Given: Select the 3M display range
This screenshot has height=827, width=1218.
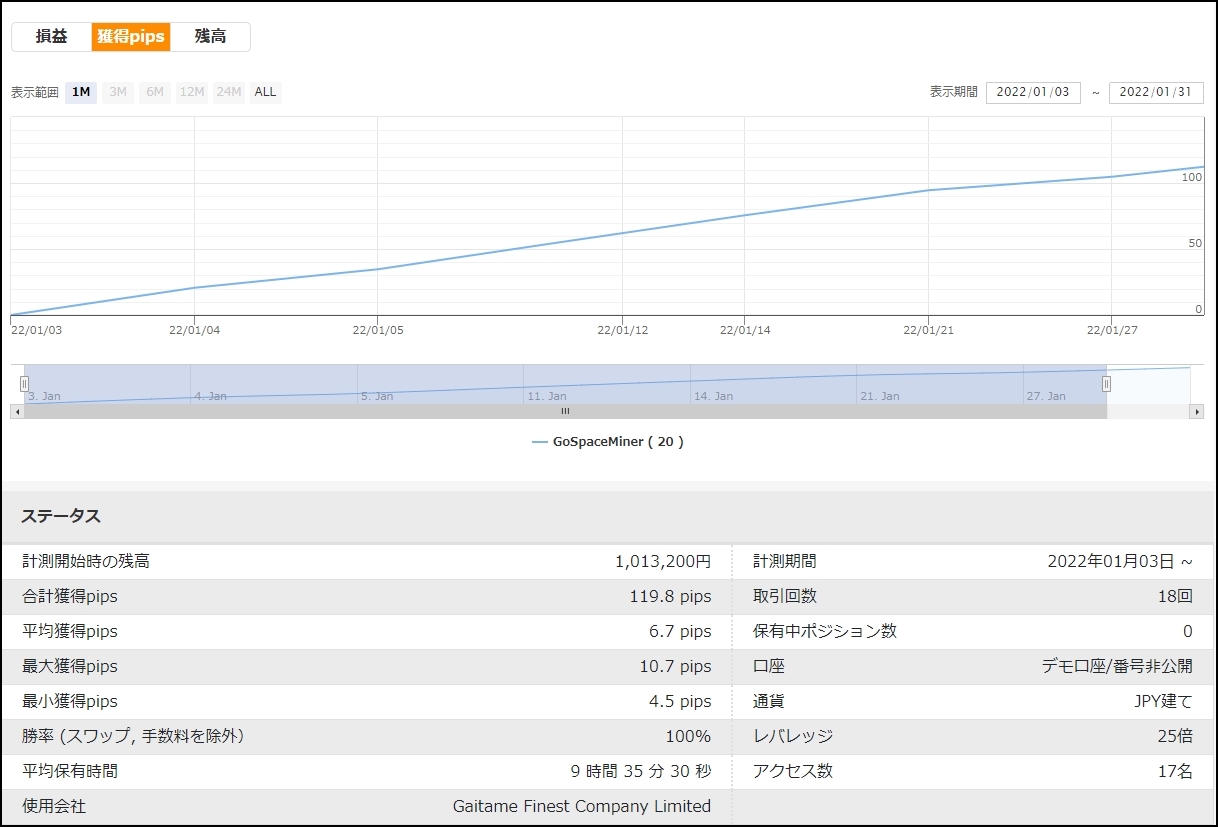Looking at the screenshot, I should pyautogui.click(x=117, y=92).
